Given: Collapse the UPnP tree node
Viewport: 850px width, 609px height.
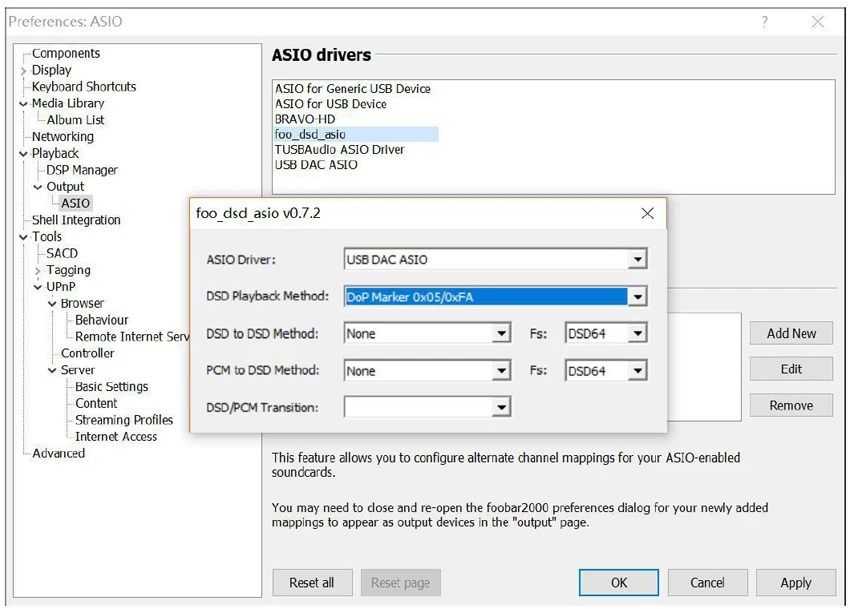Looking at the screenshot, I should click(37, 287).
